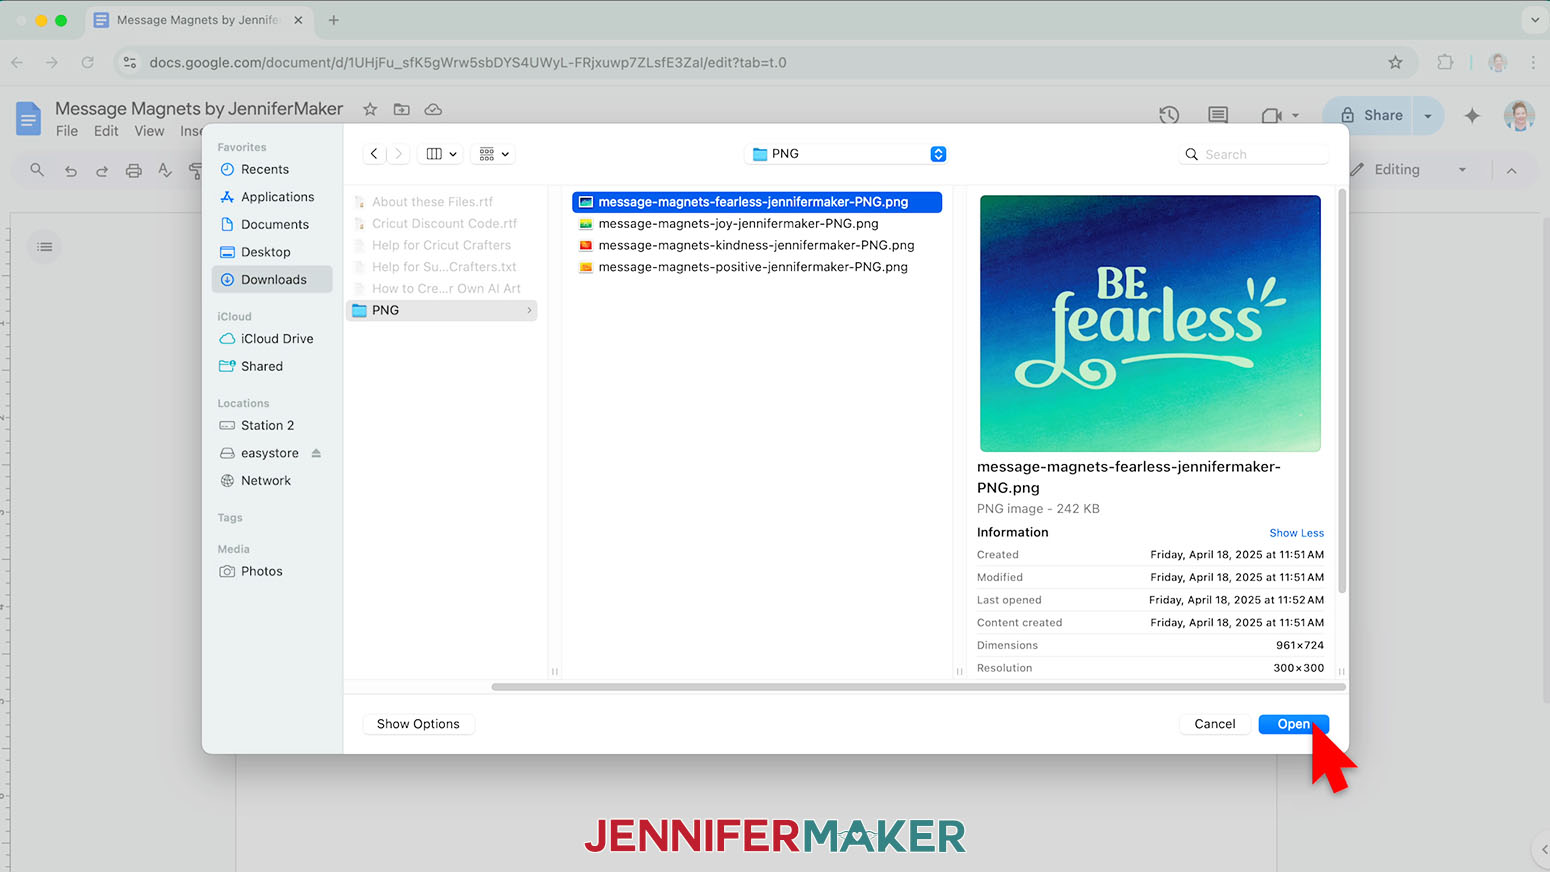Image resolution: width=1550 pixels, height=872 pixels.
Task: Click the Open button in file dialog
Action: 1293,724
